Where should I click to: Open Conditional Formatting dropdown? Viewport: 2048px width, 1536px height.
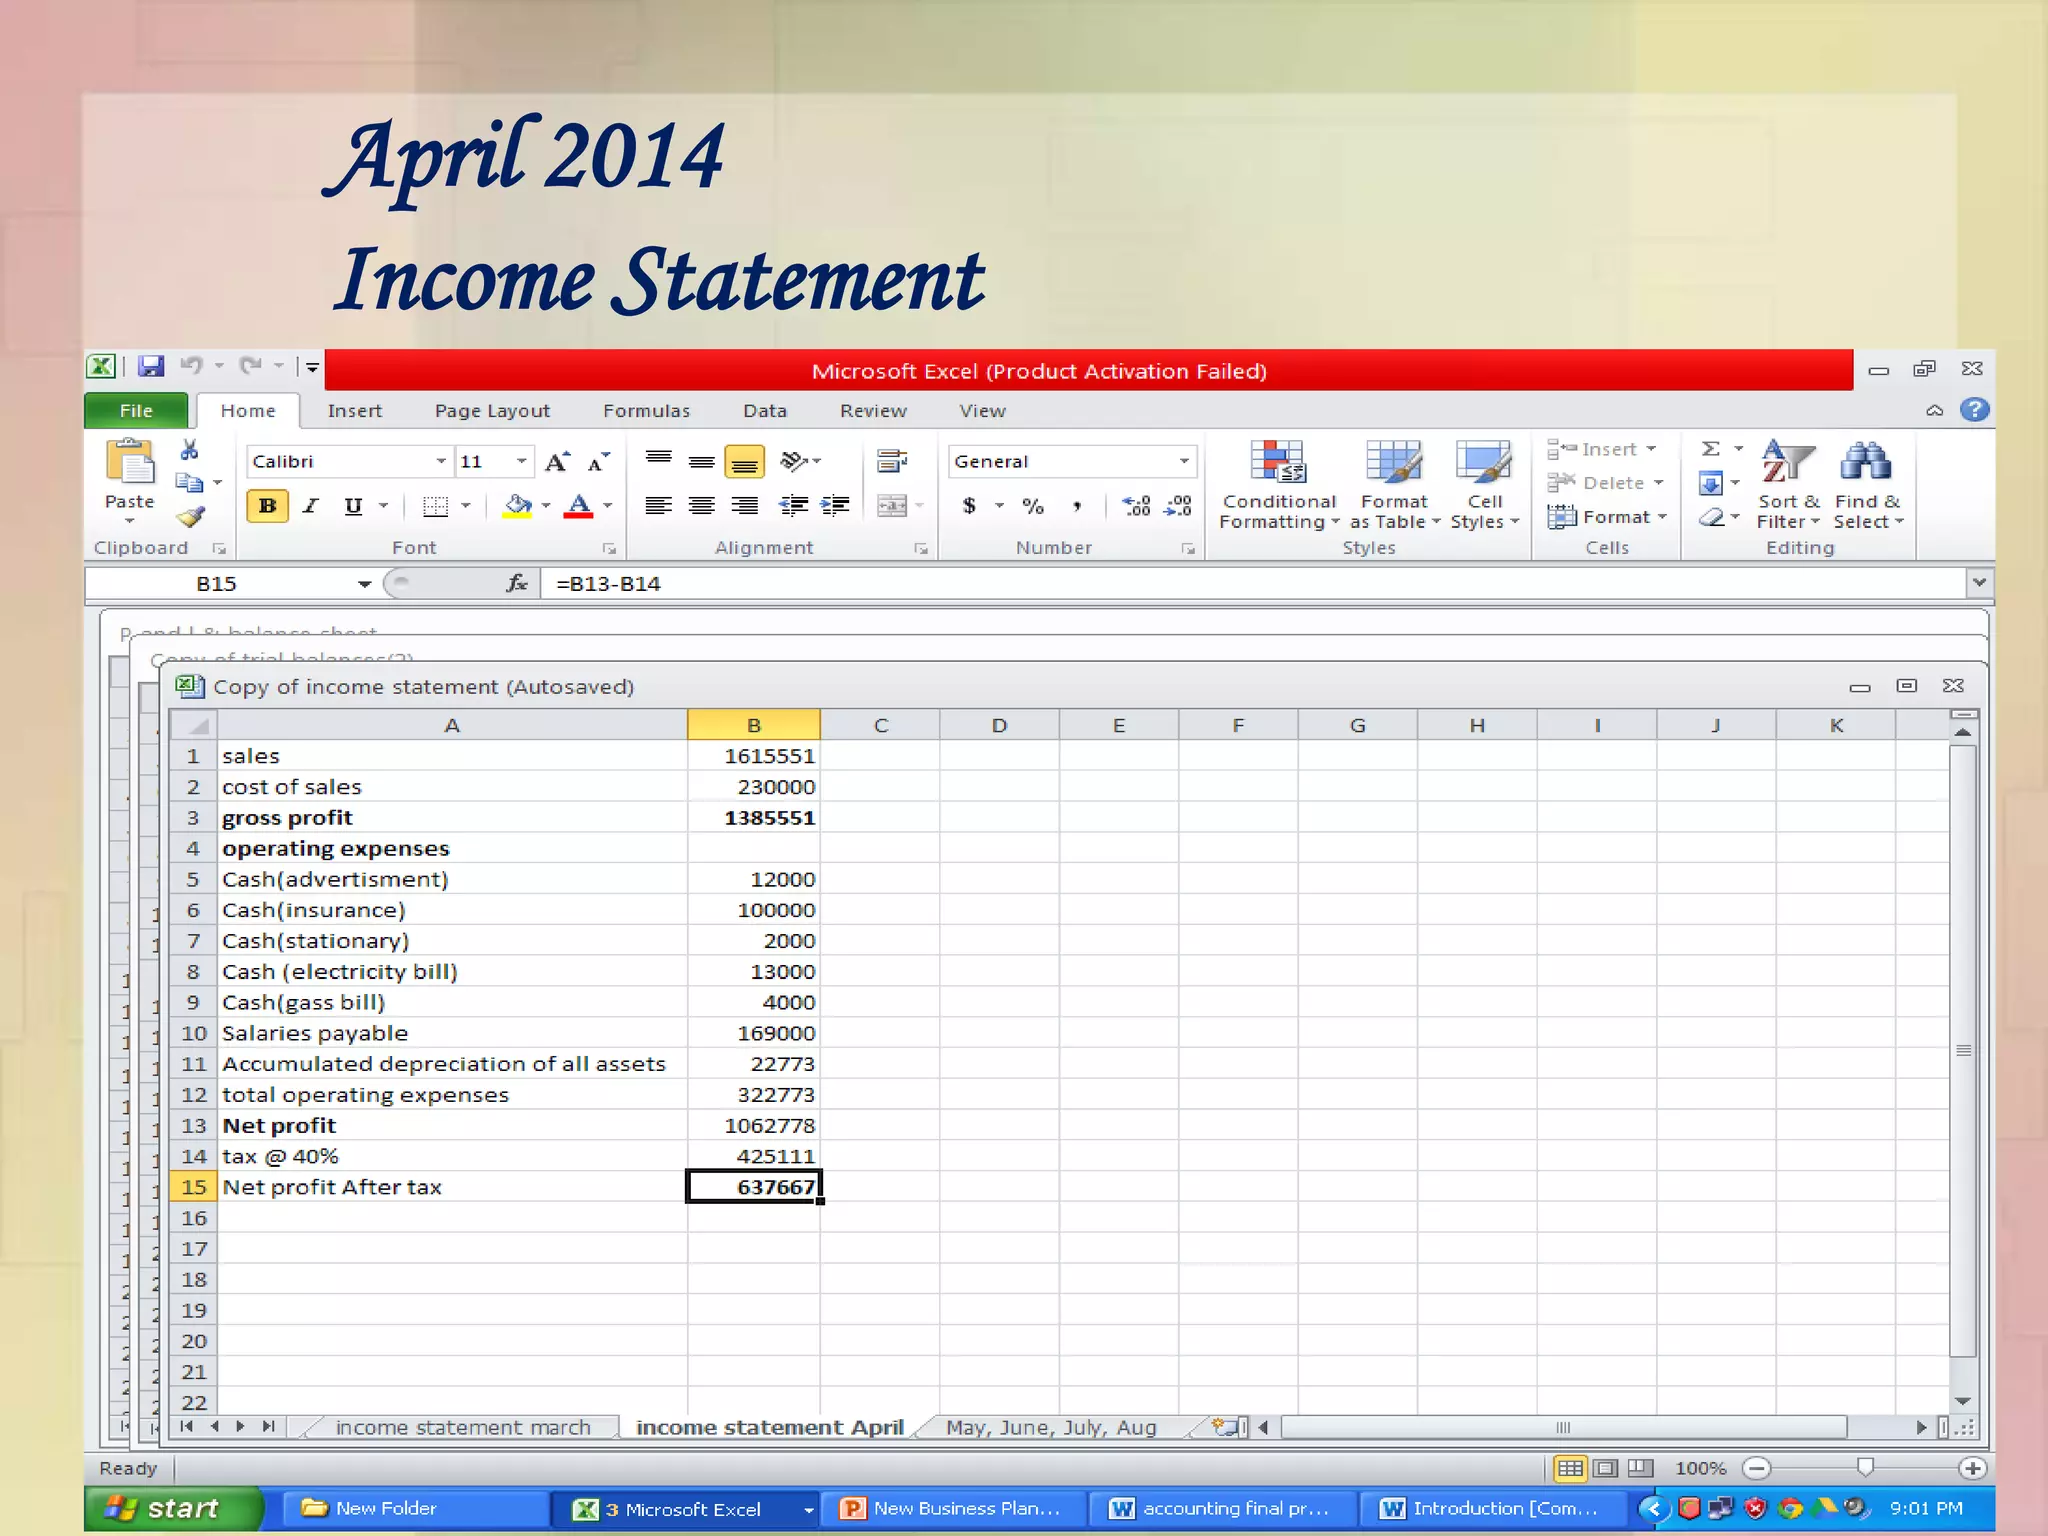pyautogui.click(x=1278, y=486)
